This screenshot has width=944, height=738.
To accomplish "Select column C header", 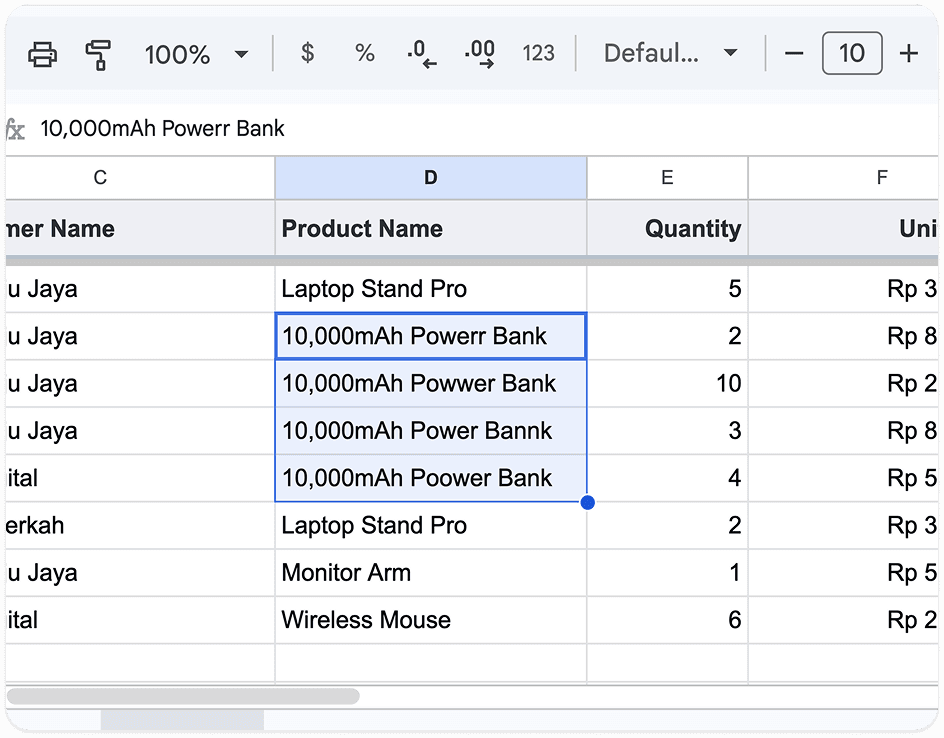I will click(x=140, y=178).
